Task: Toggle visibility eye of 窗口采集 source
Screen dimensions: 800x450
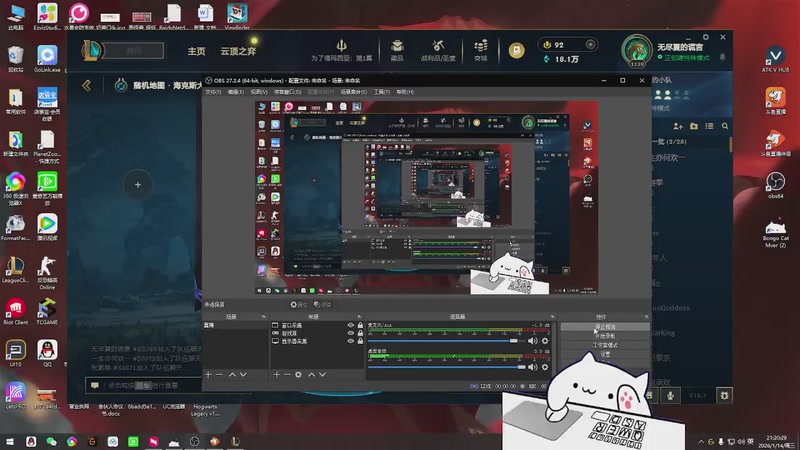Action: click(x=351, y=325)
